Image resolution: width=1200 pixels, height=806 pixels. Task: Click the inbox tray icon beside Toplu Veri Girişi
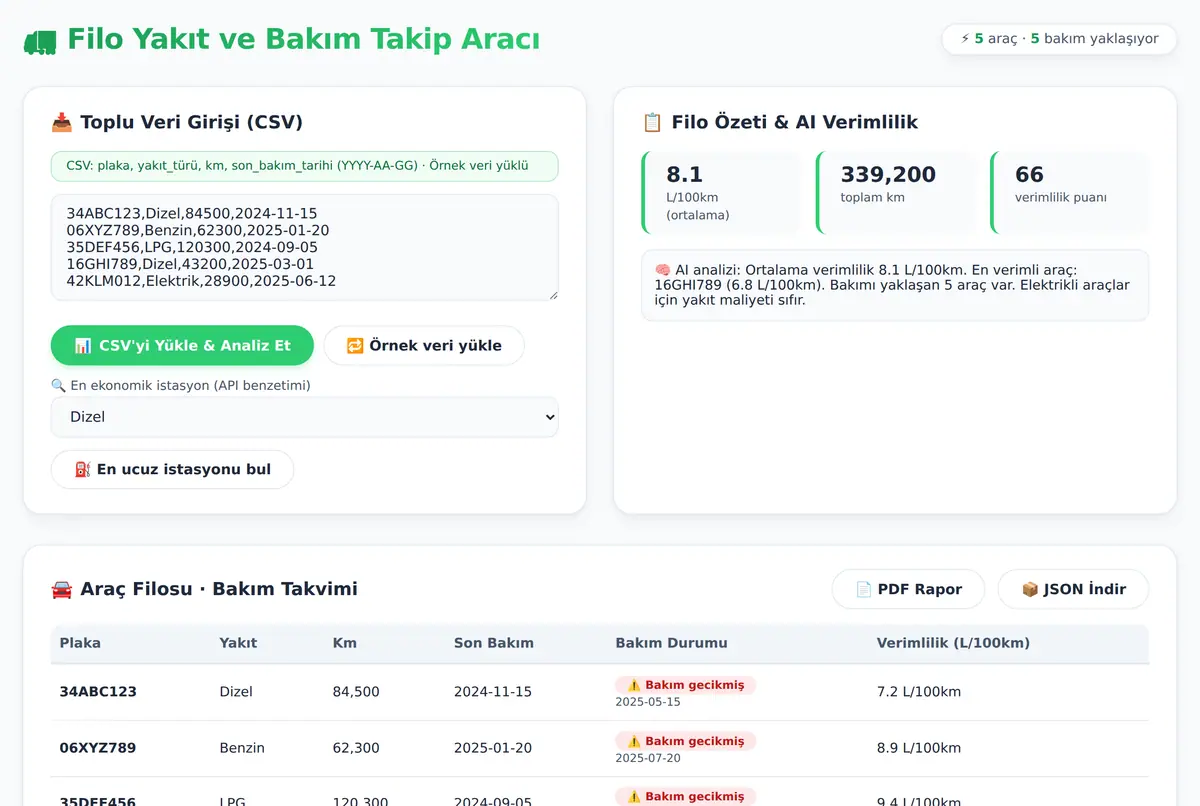click(x=62, y=123)
